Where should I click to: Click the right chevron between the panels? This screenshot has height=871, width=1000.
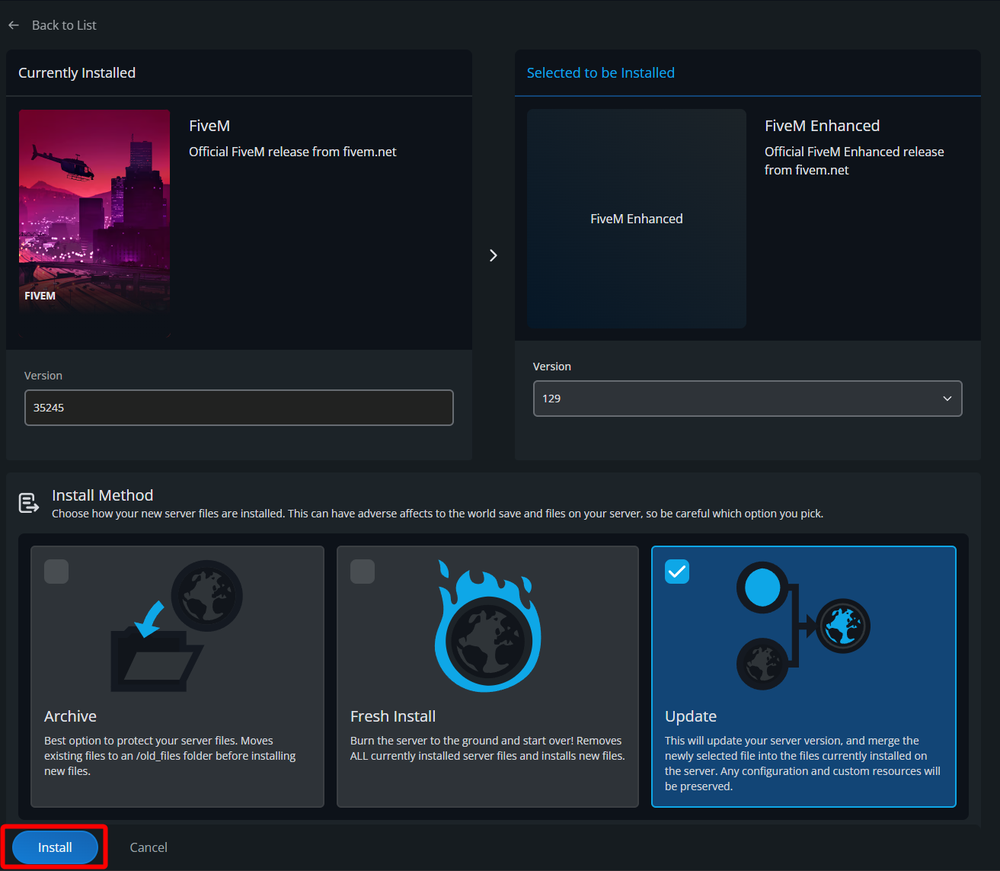493,256
